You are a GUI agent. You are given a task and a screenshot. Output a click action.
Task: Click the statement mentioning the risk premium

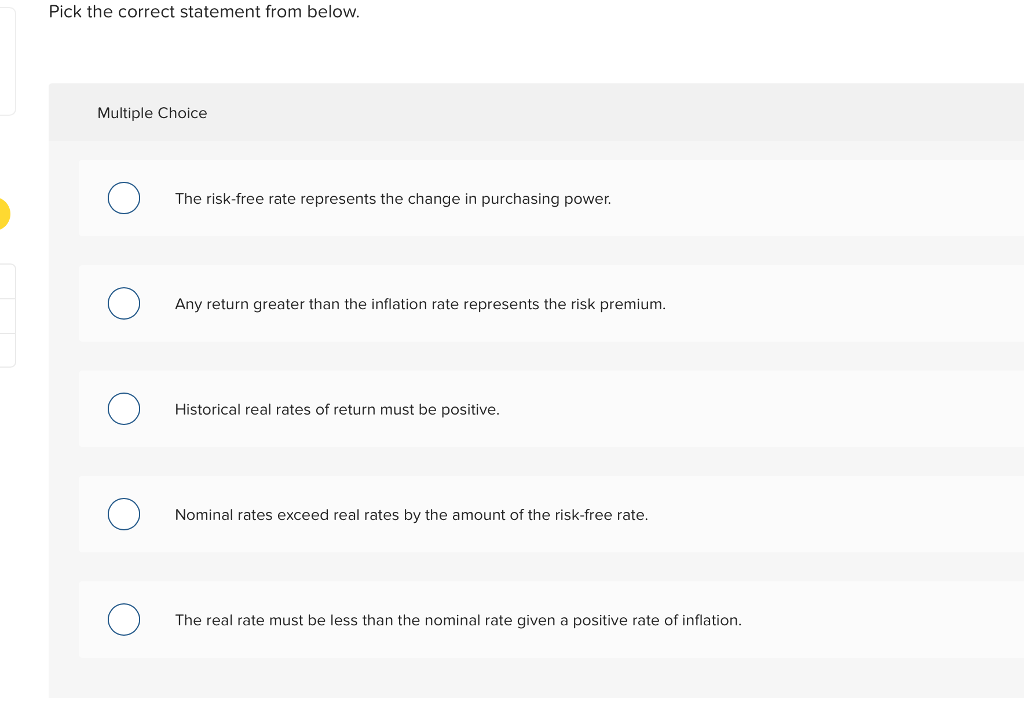point(420,304)
